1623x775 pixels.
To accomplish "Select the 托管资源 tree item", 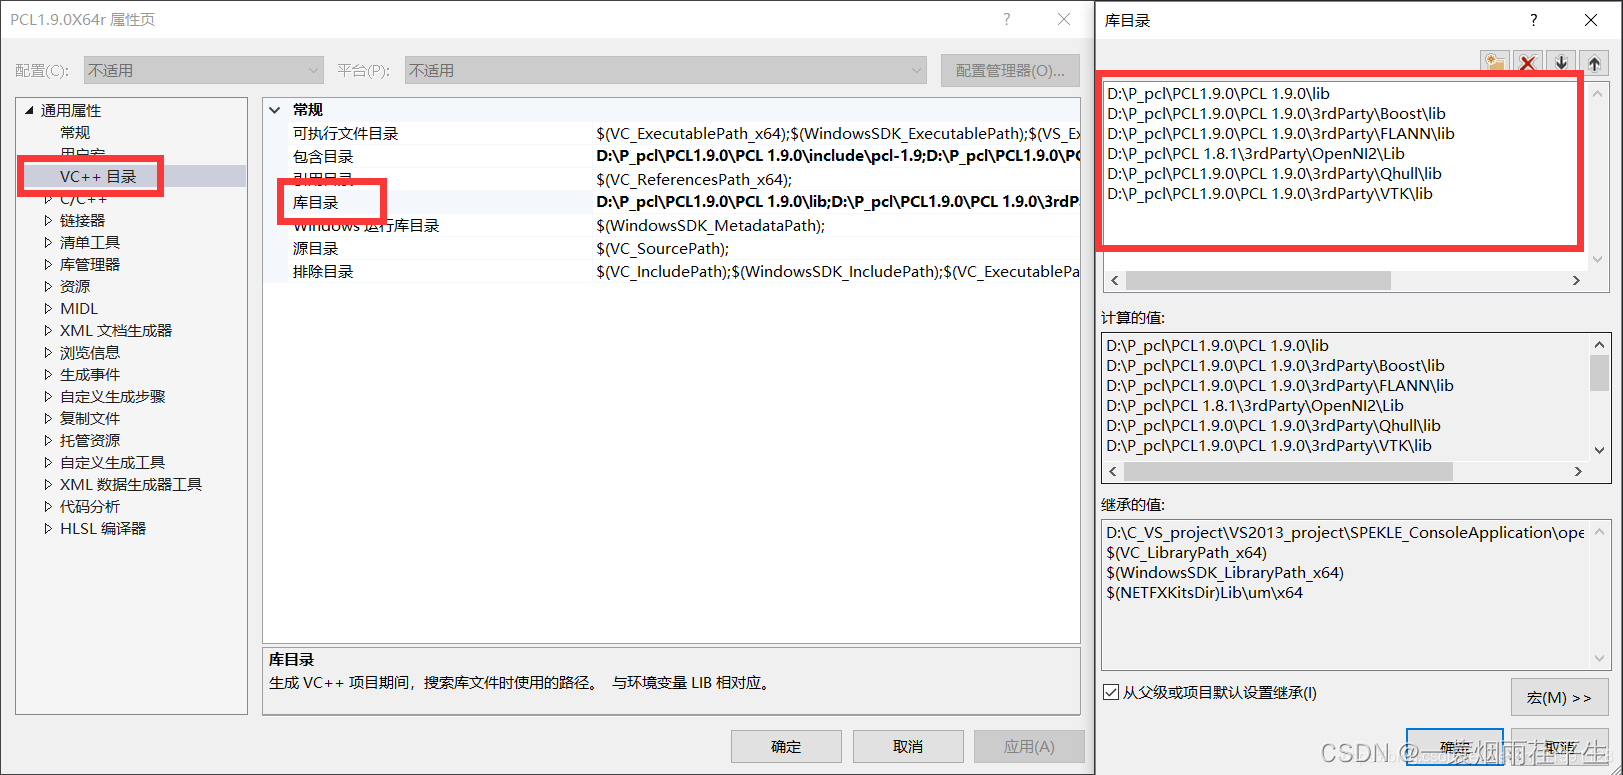I will (90, 440).
